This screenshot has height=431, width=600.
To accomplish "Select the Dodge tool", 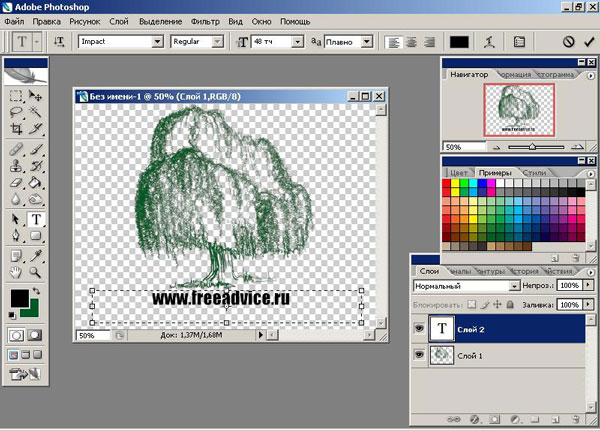I will tap(35, 199).
